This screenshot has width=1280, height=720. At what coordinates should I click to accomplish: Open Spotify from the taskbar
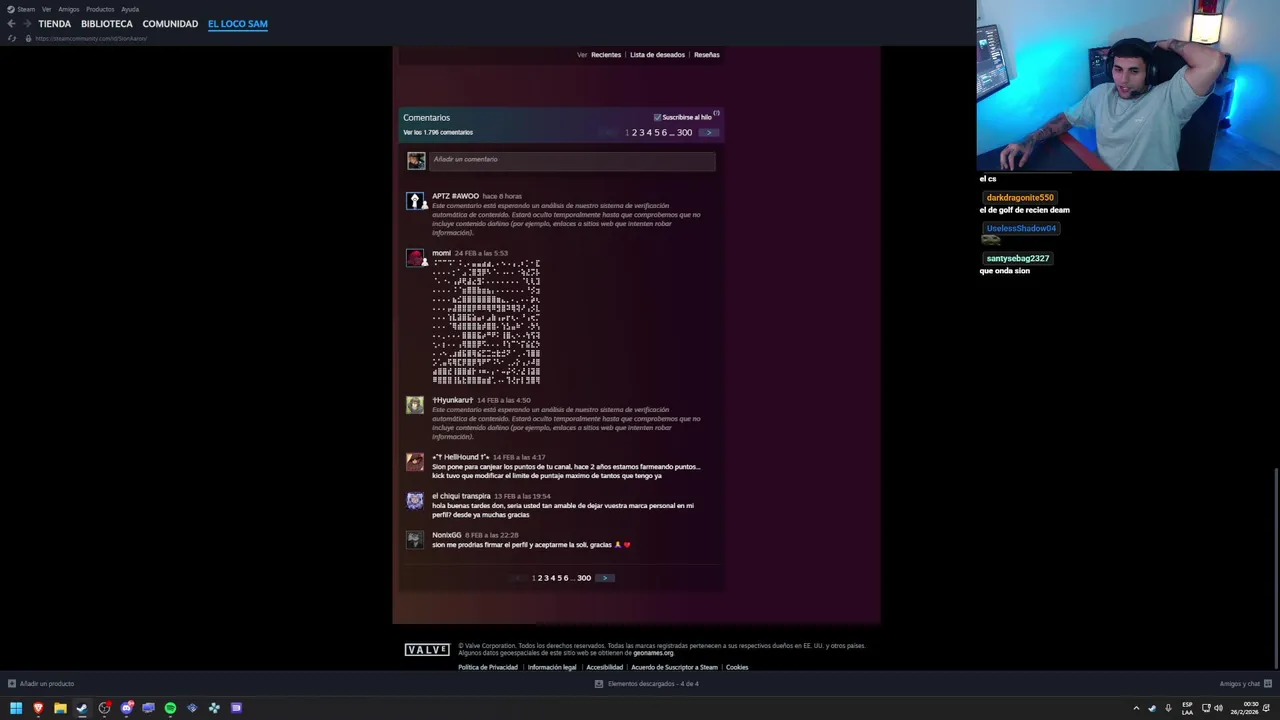tap(170, 708)
